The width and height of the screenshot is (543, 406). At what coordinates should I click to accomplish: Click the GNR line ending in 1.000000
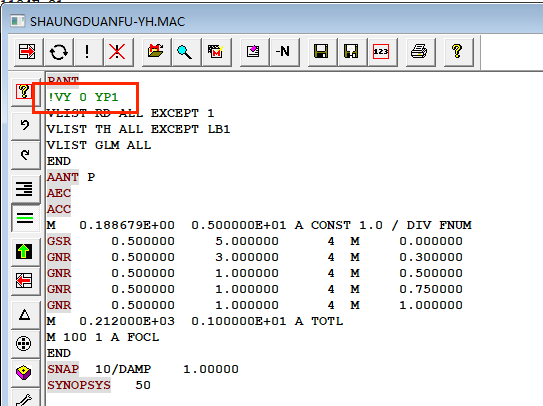tap(255, 305)
